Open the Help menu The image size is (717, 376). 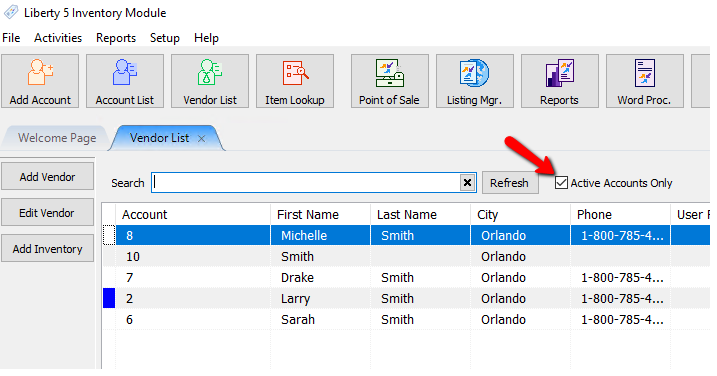pos(206,38)
